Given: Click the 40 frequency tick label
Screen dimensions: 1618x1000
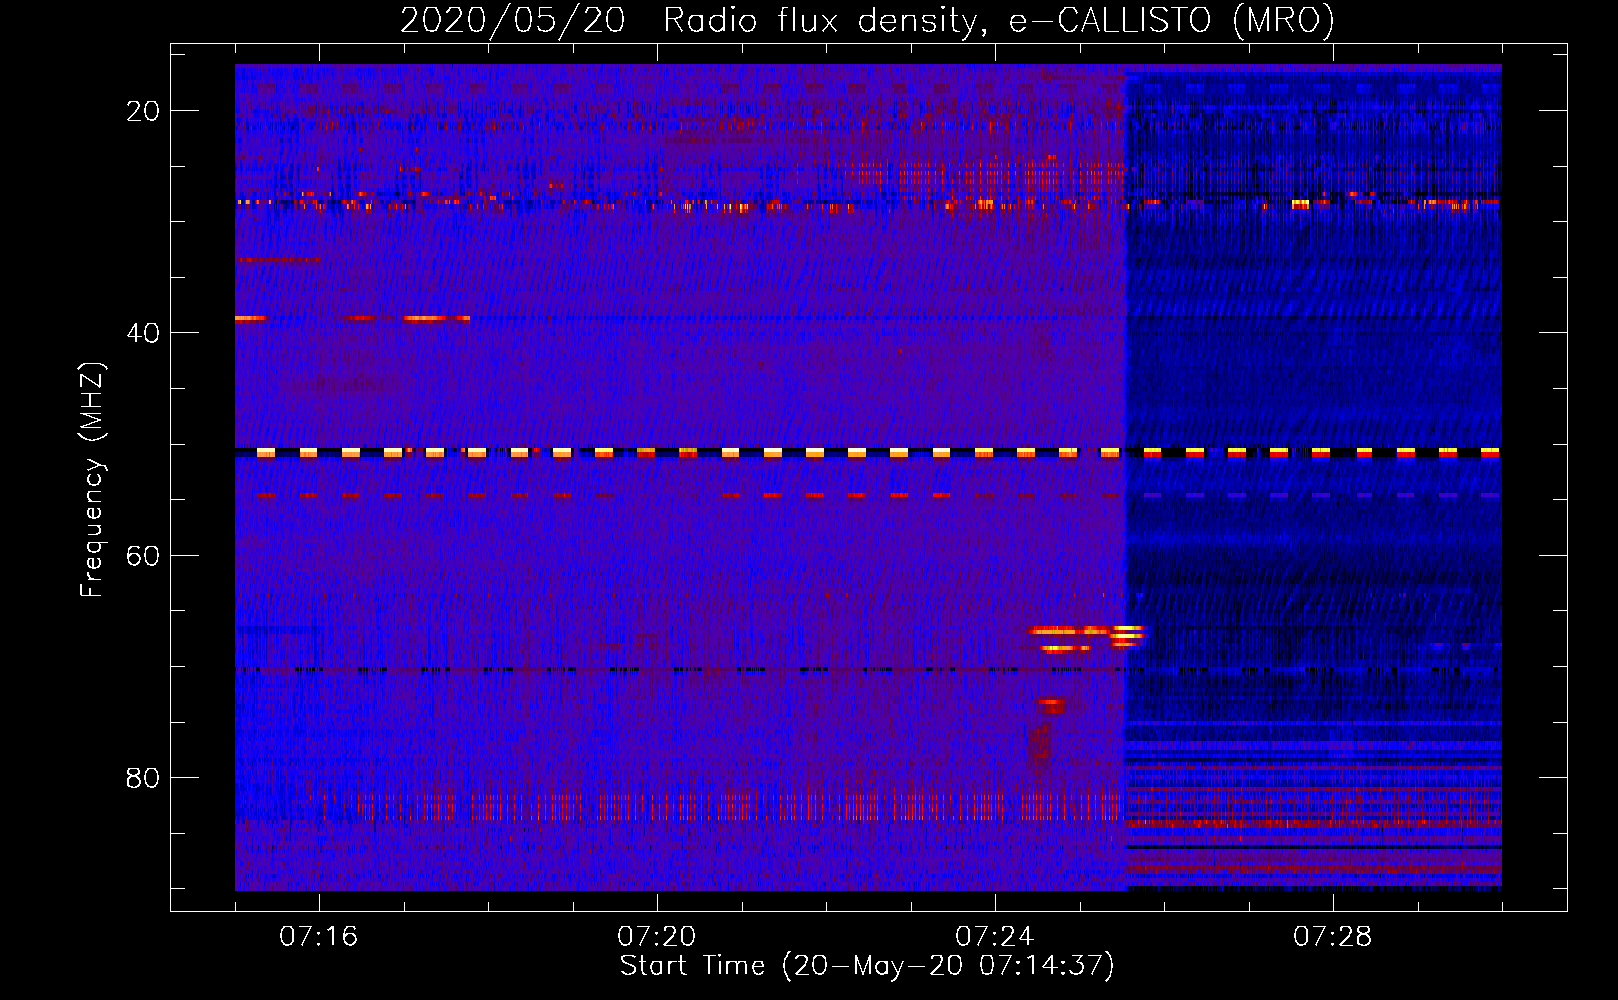Looking at the screenshot, I should pos(143,332).
